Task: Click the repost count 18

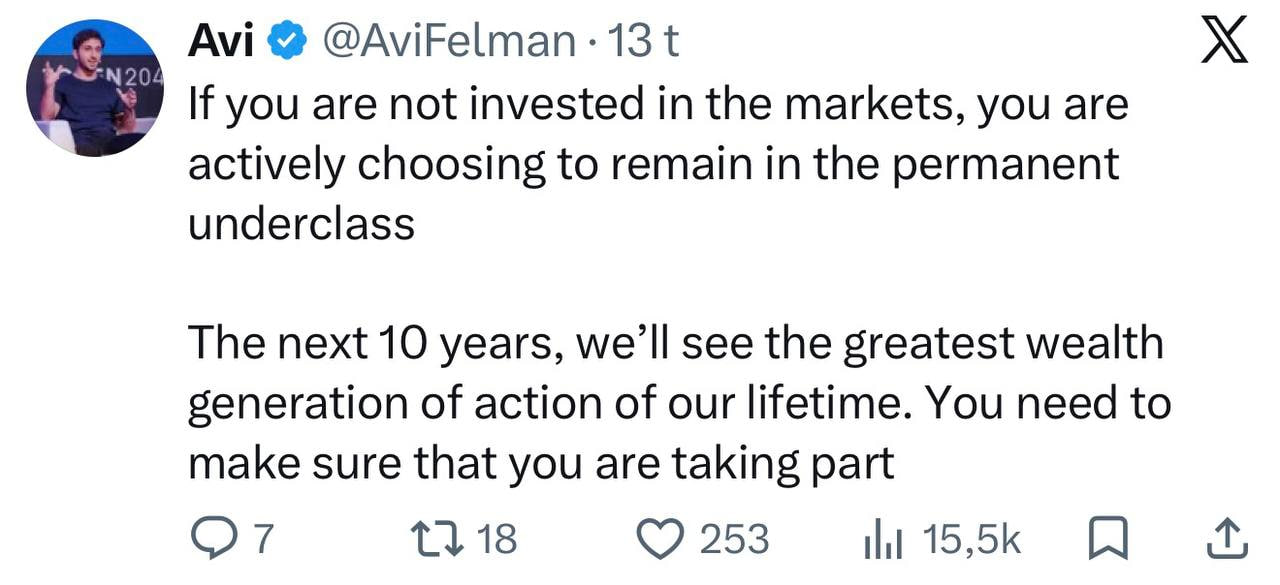Action: click(498, 540)
